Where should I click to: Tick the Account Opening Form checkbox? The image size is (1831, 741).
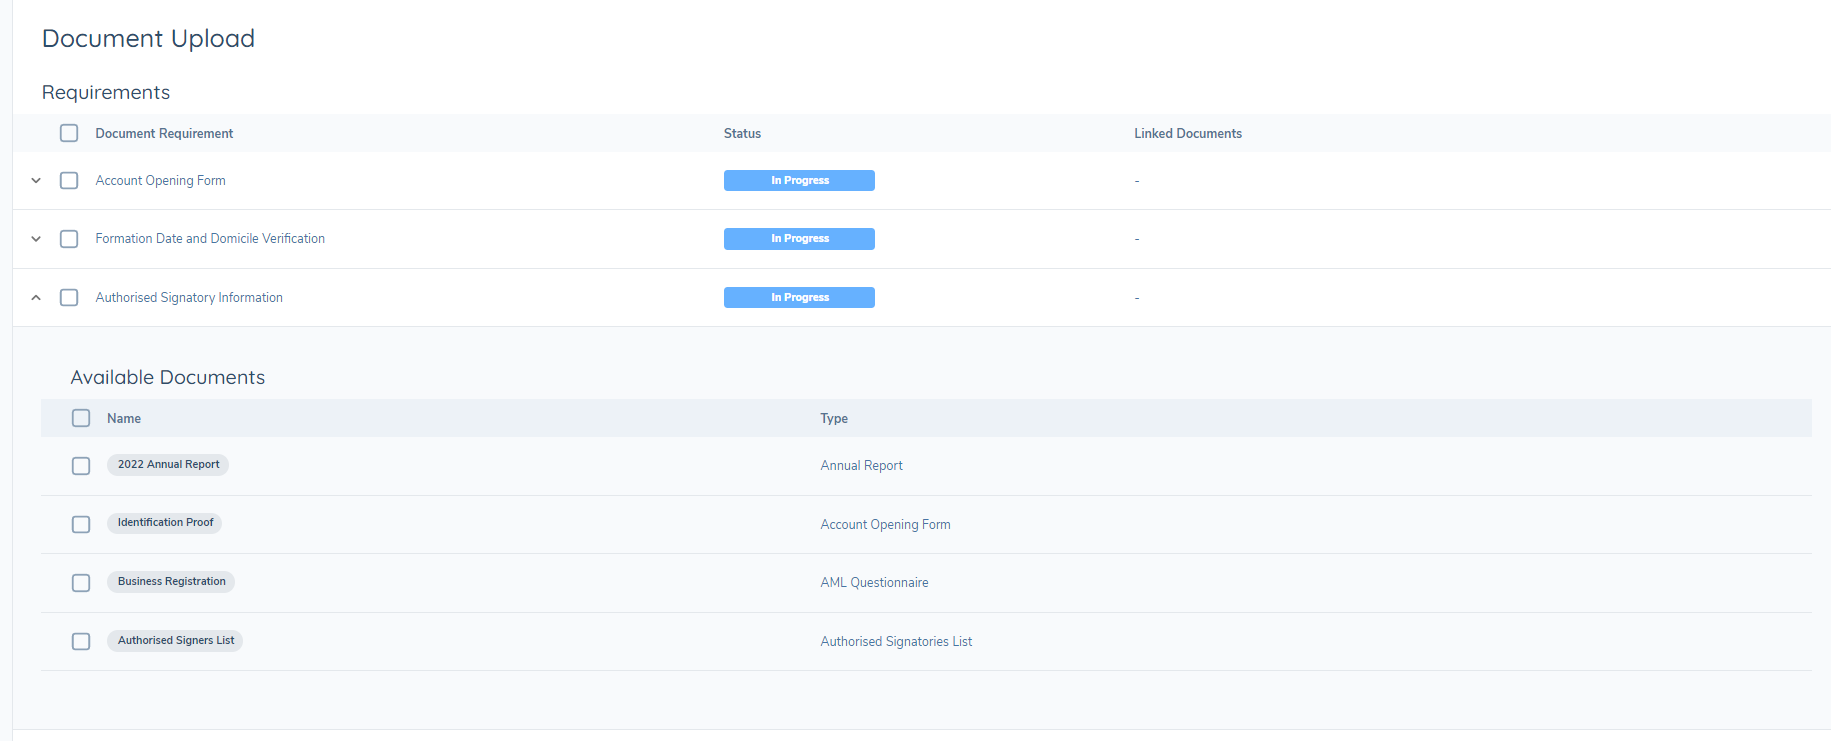(69, 181)
